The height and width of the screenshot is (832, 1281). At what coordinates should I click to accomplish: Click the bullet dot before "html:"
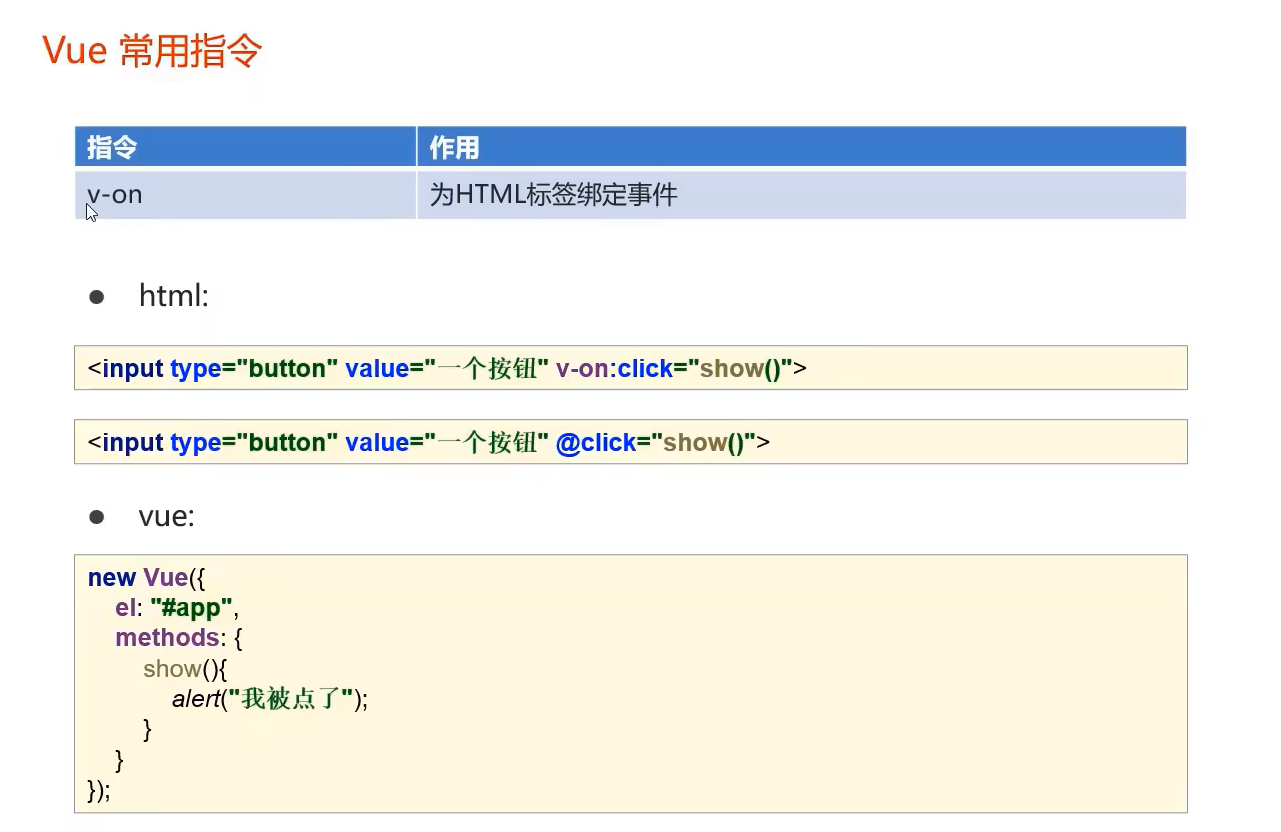97,296
